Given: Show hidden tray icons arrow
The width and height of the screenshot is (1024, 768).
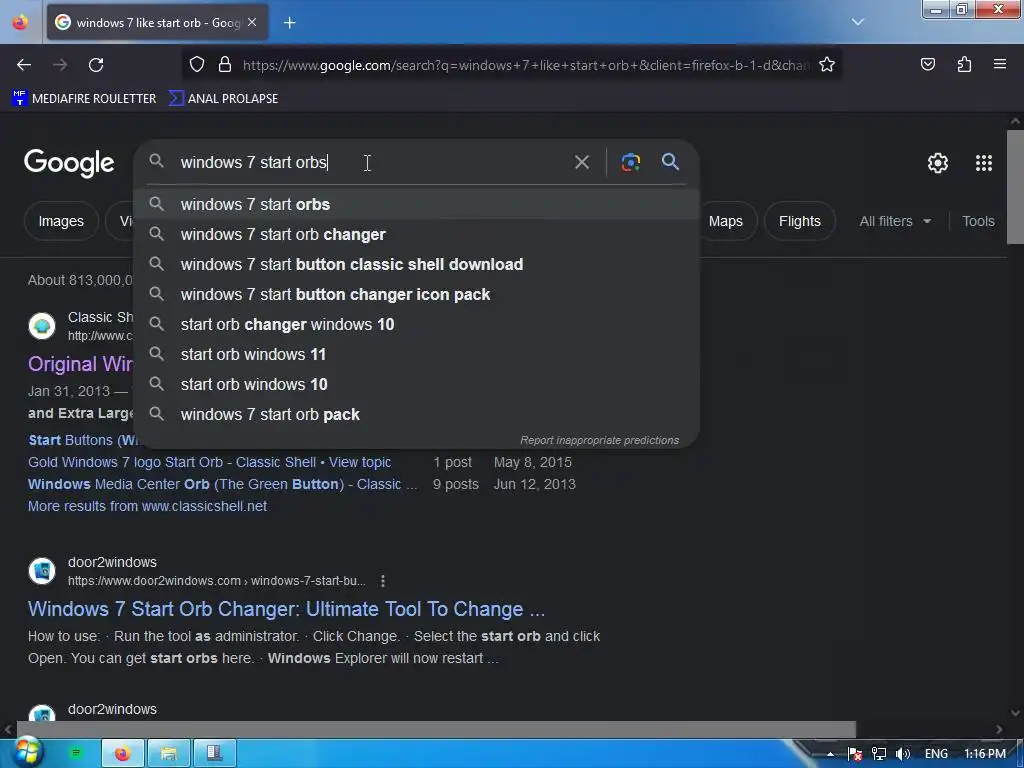Looking at the screenshot, I should tap(830, 754).
